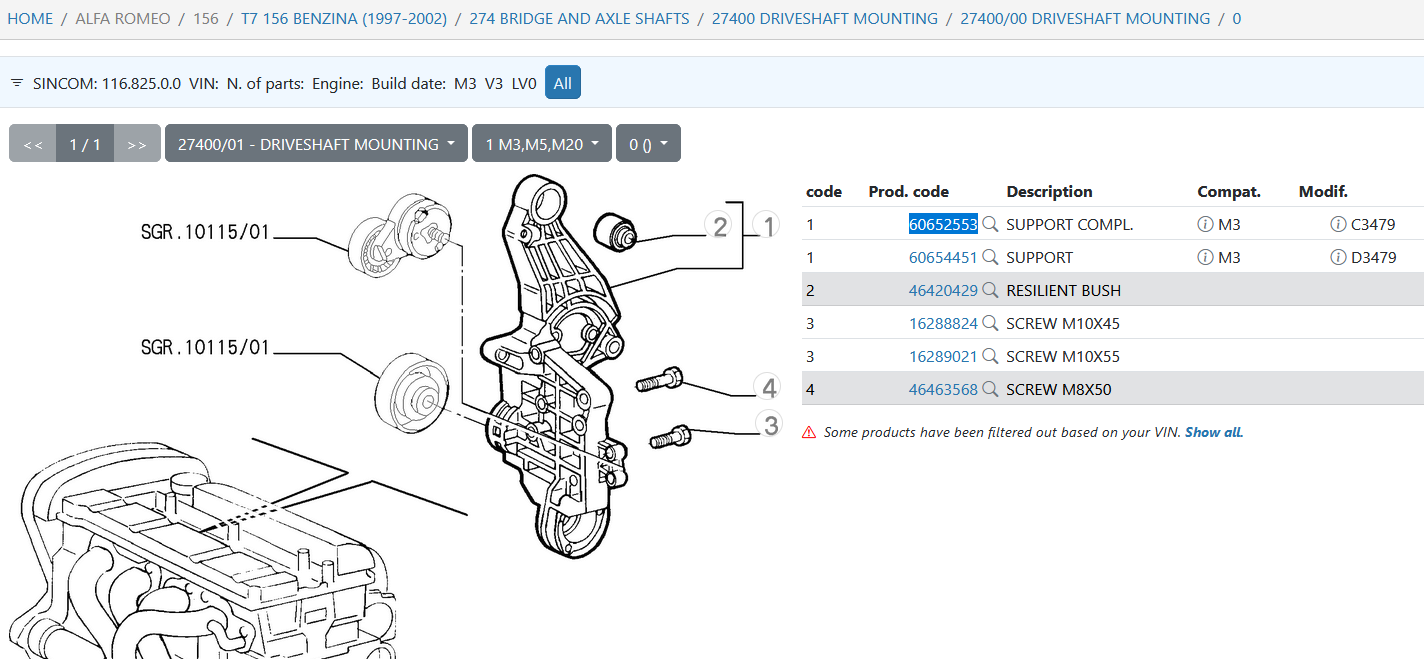This screenshot has height=659, width=1424.
Task: Look up part 16289021 via magnifier icon
Action: coord(991,356)
